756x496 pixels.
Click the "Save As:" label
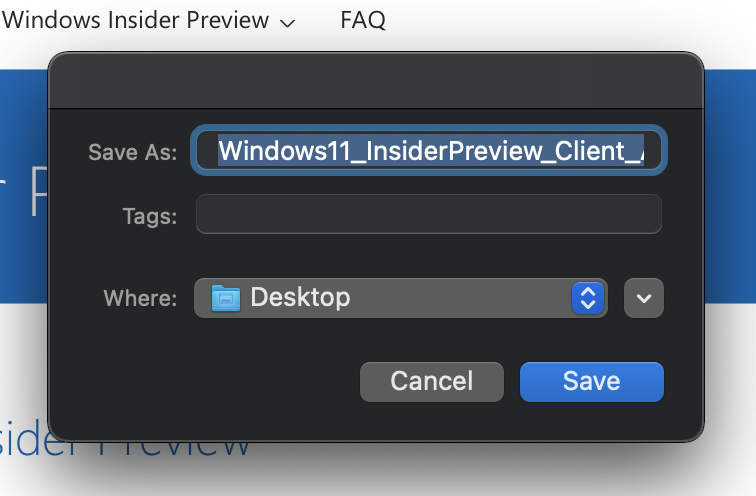coord(133,152)
